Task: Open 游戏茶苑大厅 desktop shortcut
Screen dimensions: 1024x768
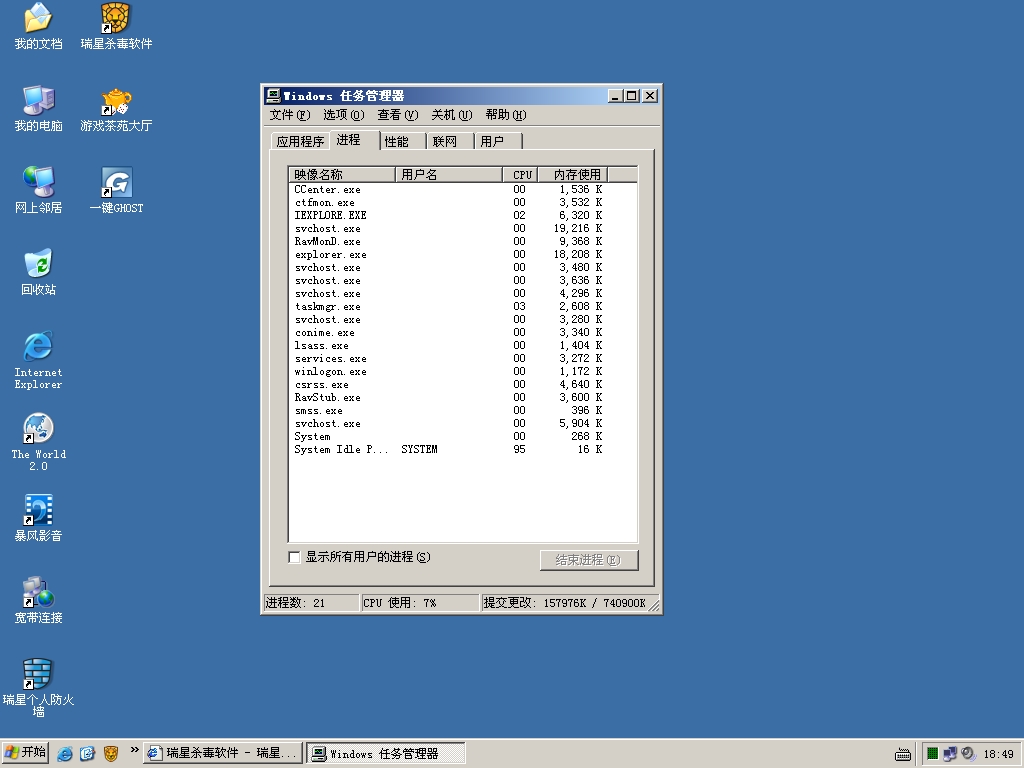Action: coord(116,108)
